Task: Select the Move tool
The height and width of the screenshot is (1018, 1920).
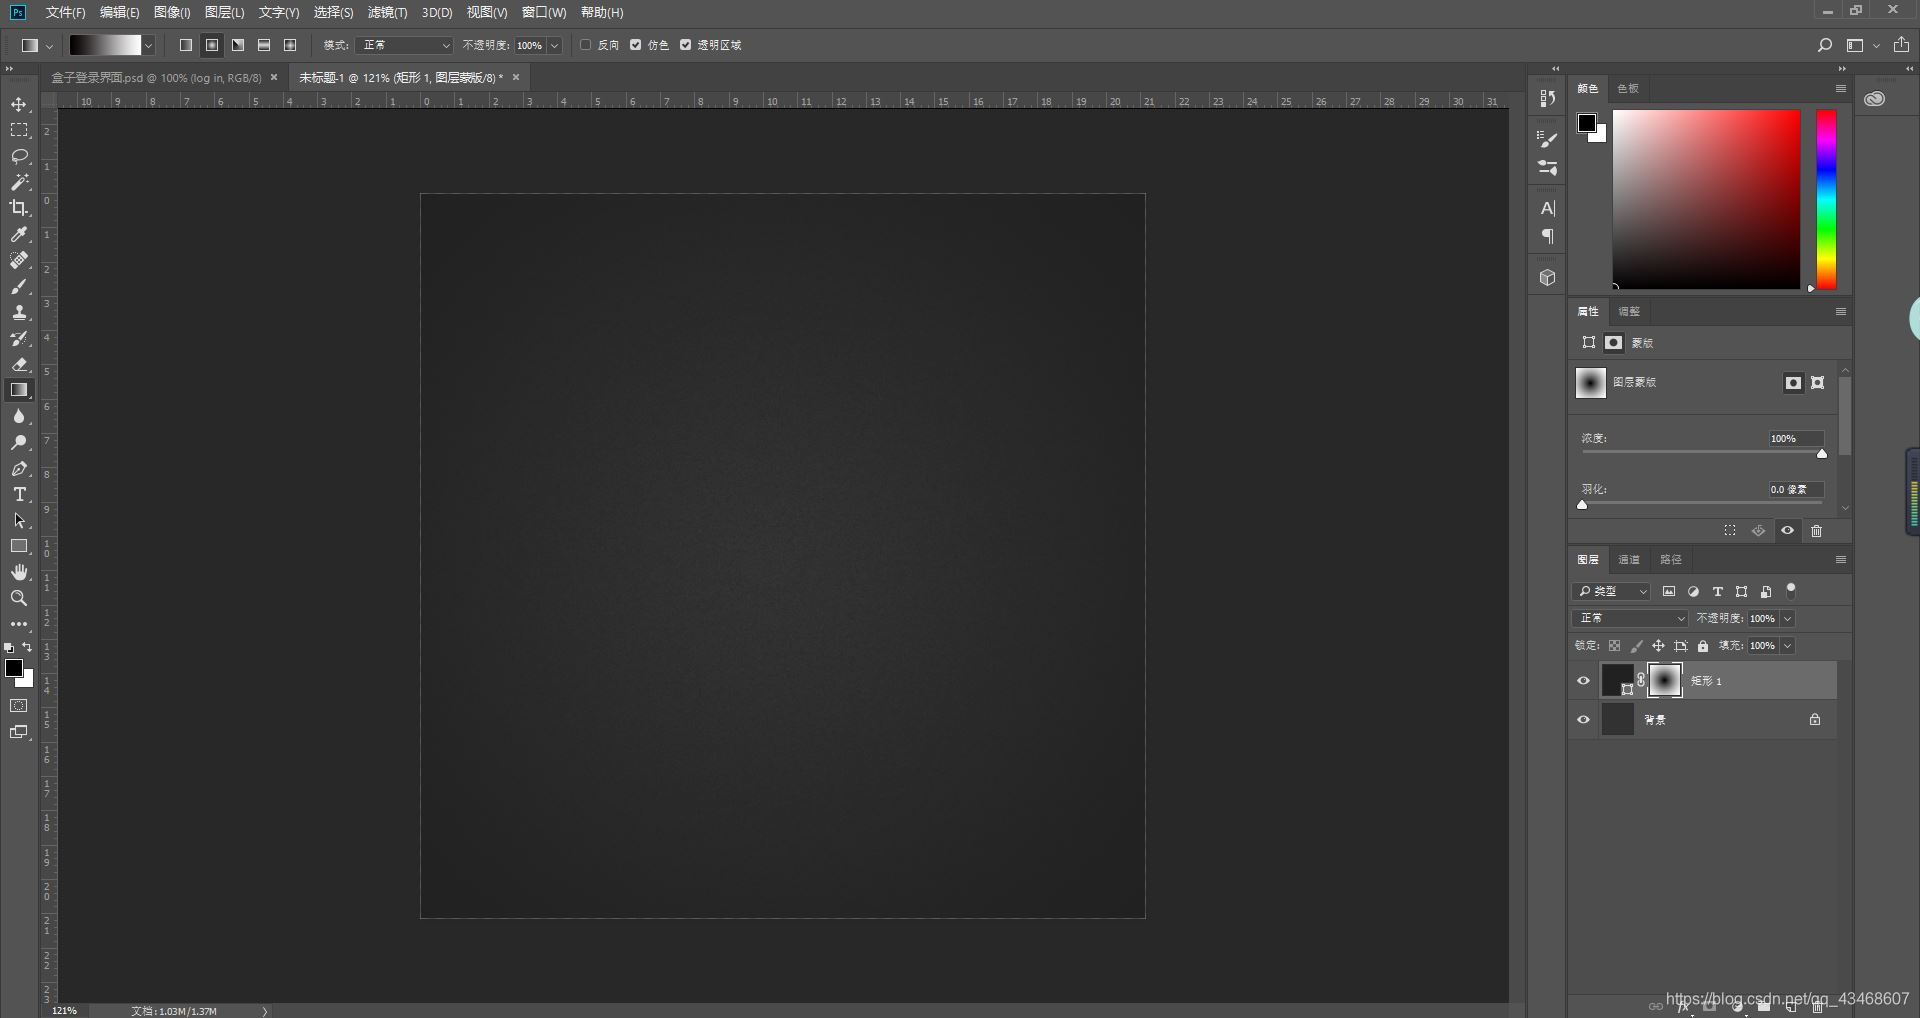Action: (19, 105)
